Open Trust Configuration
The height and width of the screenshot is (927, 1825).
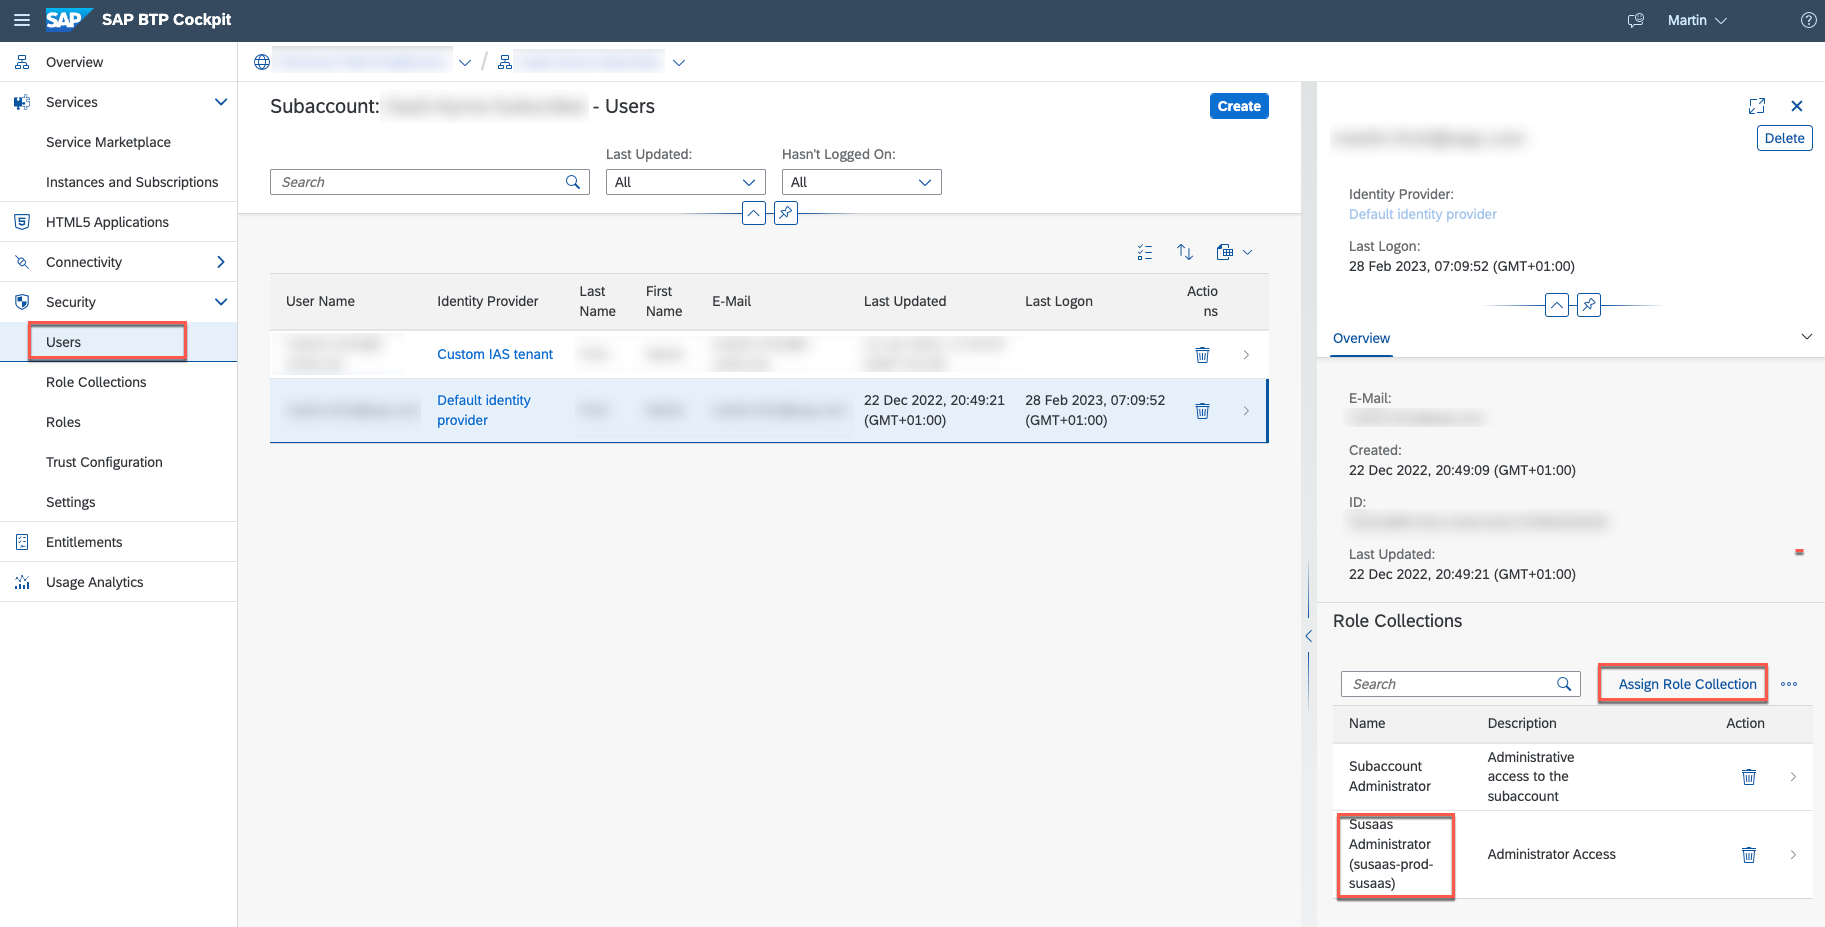pos(104,462)
